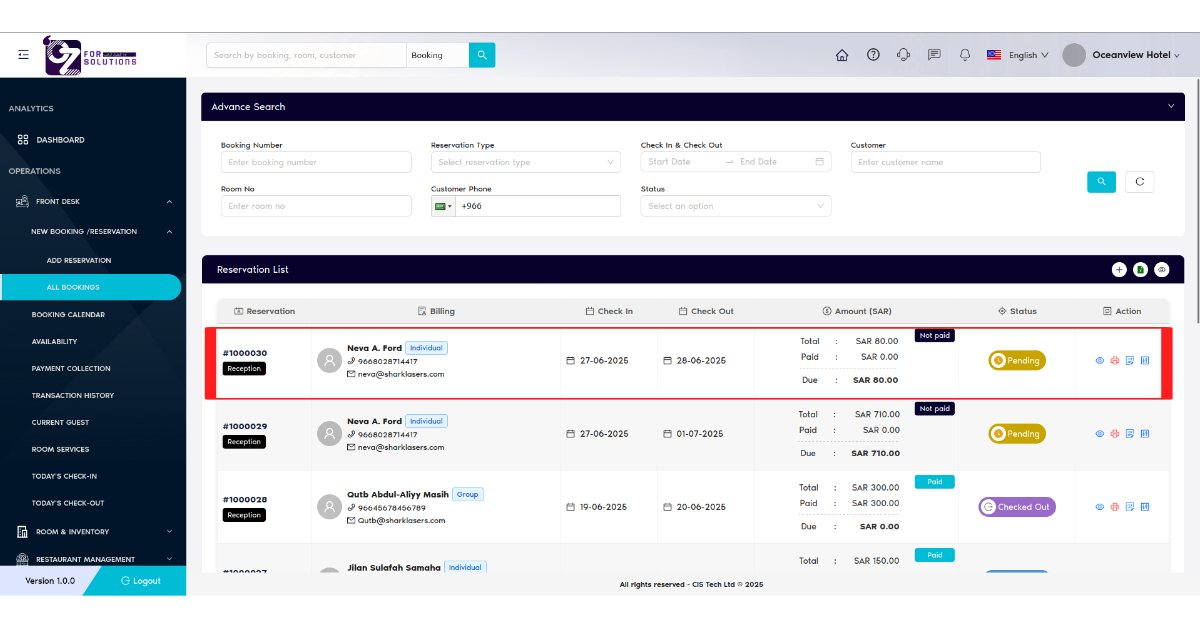Open the Reservation Type dropdown
Screen dimensions: 1200x628
[525, 161]
